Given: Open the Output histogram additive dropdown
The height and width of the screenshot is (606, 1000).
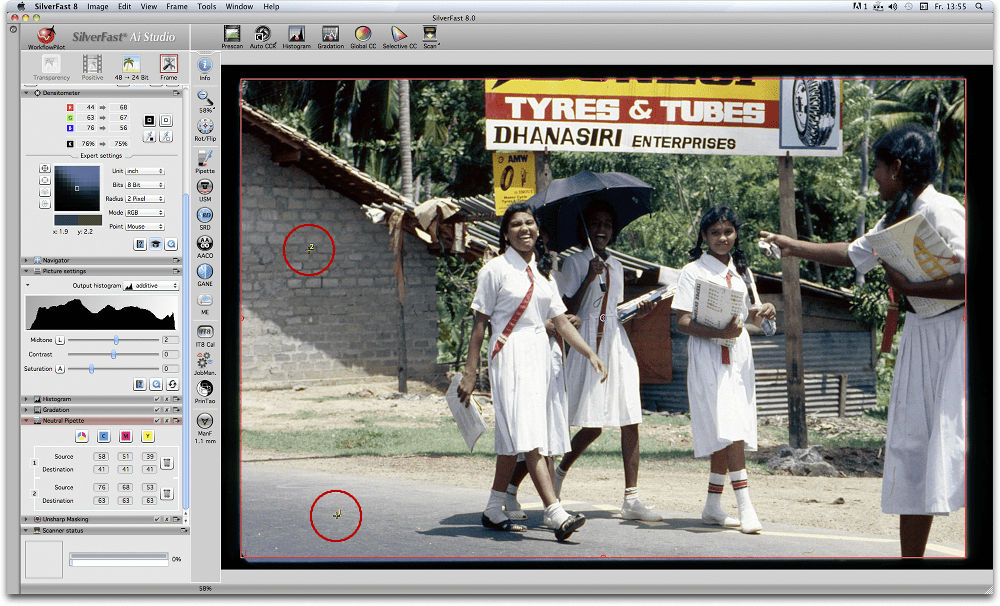Looking at the screenshot, I should tap(151, 286).
